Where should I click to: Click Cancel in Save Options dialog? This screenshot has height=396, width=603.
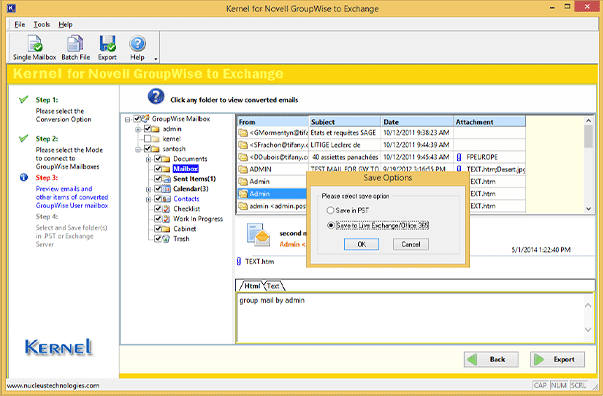[411, 244]
